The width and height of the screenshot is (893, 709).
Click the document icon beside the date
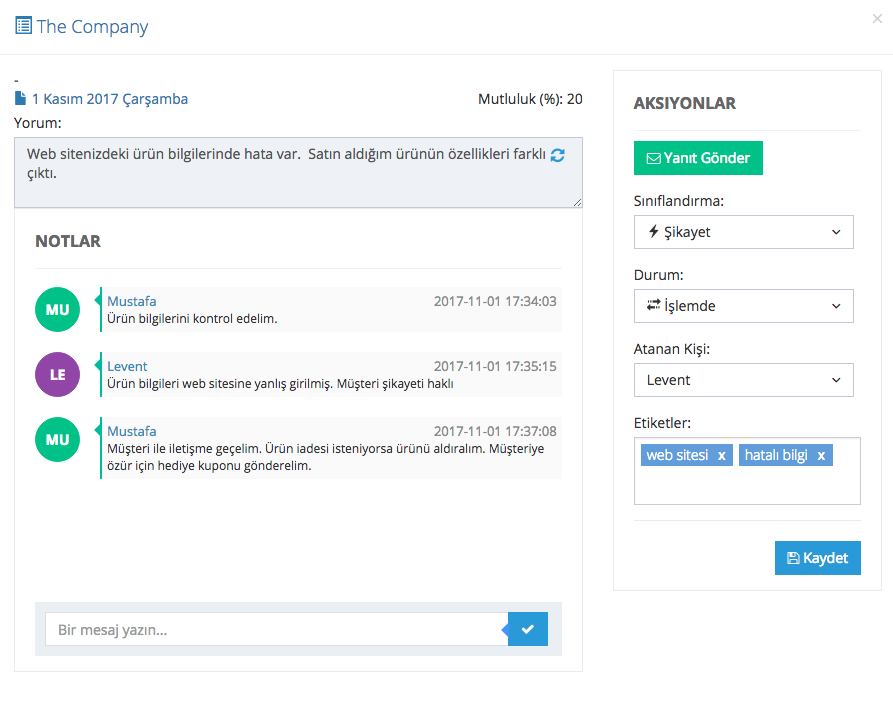[x=21, y=99]
